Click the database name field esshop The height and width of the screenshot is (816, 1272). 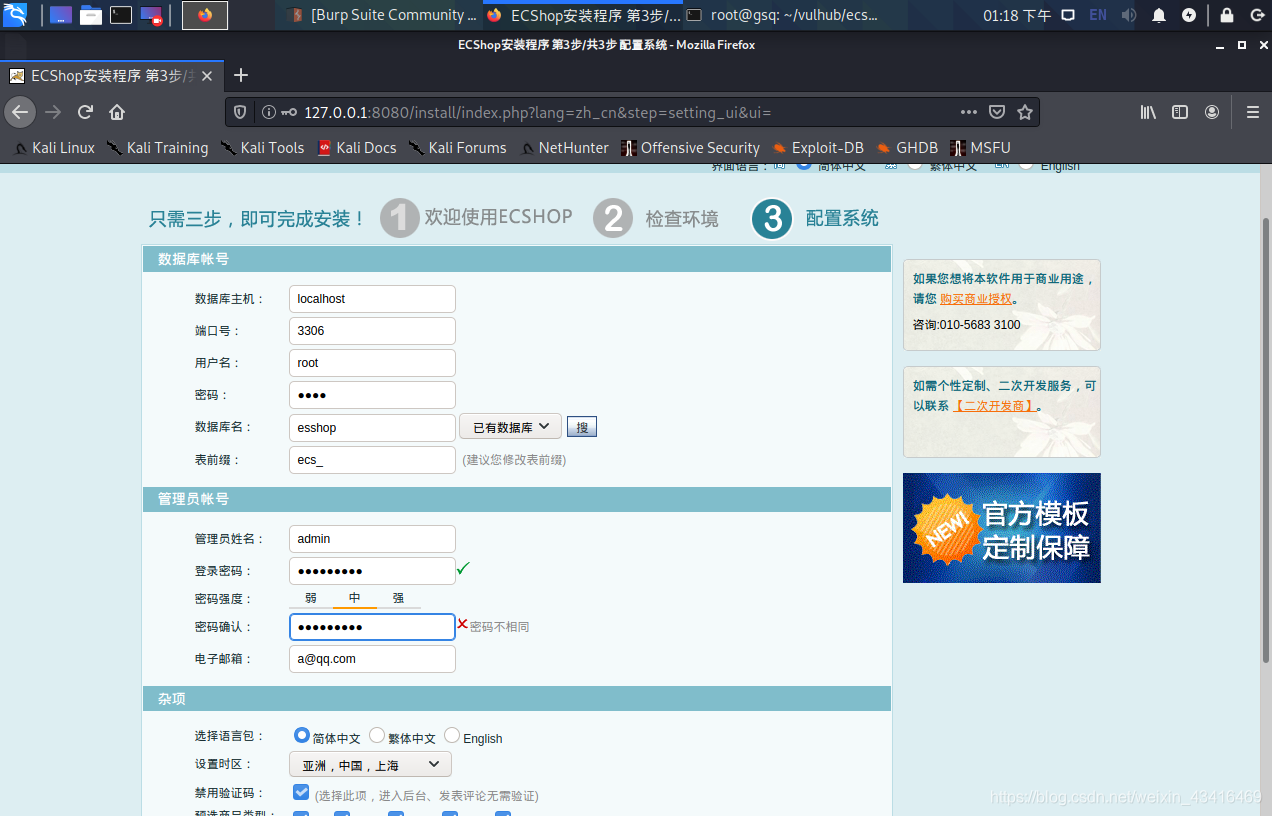(372, 428)
